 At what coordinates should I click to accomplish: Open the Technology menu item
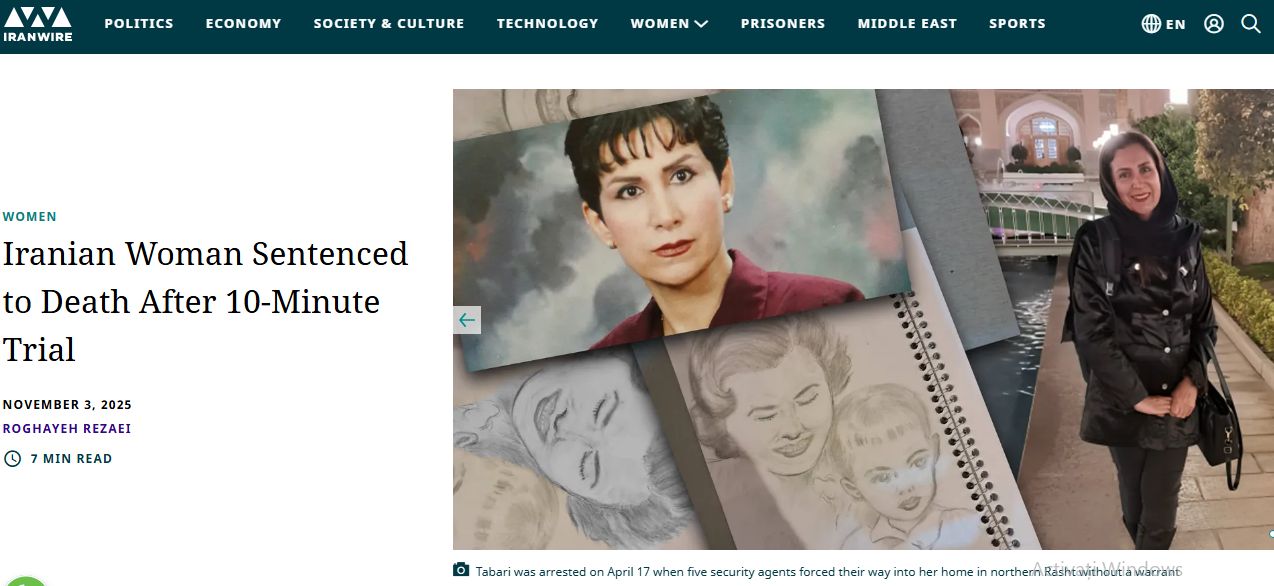coord(547,23)
